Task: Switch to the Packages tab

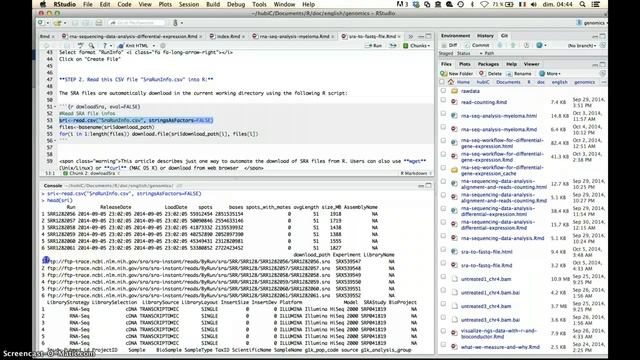Action: (488, 64)
